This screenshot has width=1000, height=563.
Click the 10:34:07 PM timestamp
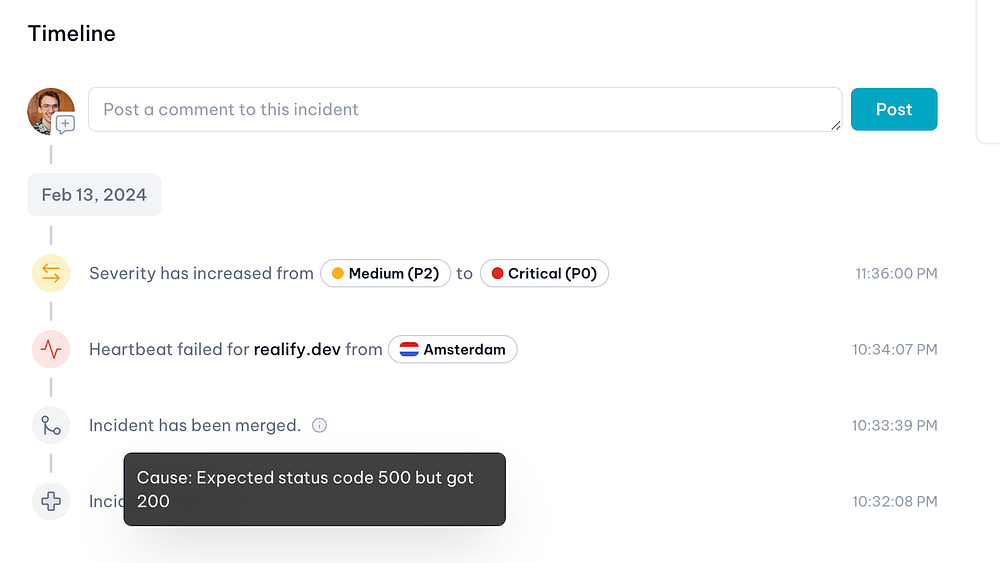pos(894,350)
